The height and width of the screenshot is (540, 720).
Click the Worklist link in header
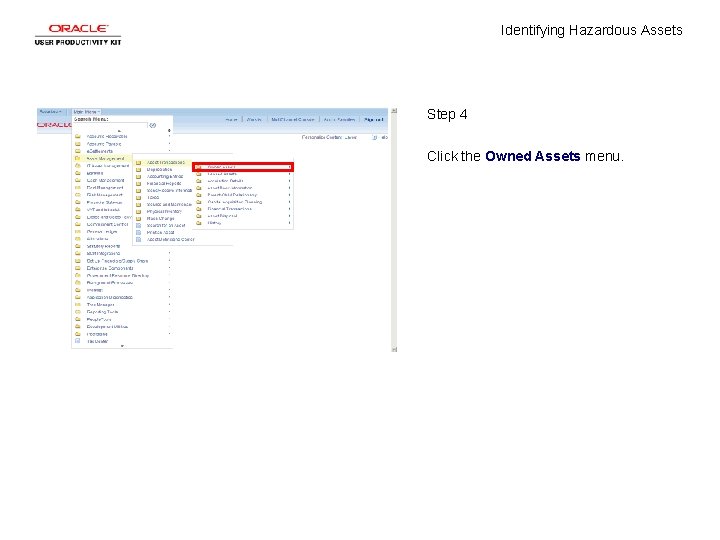point(254,120)
